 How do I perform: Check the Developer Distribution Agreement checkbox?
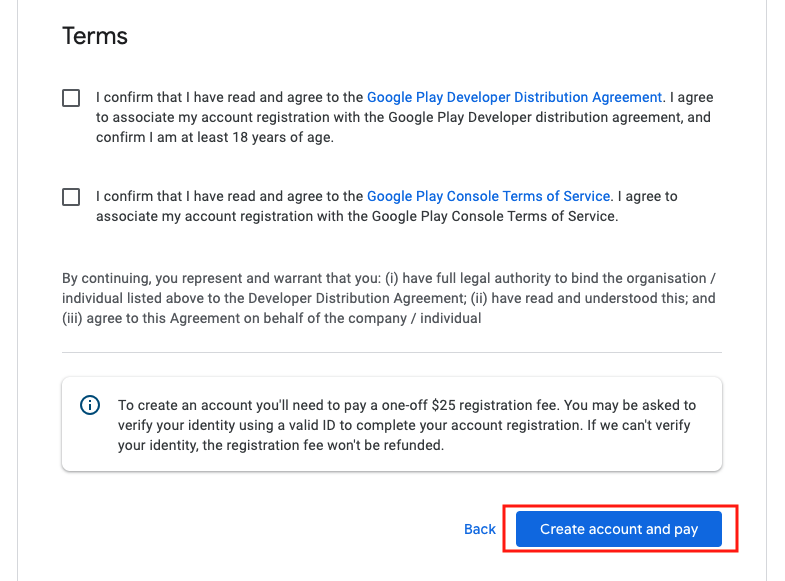71,98
